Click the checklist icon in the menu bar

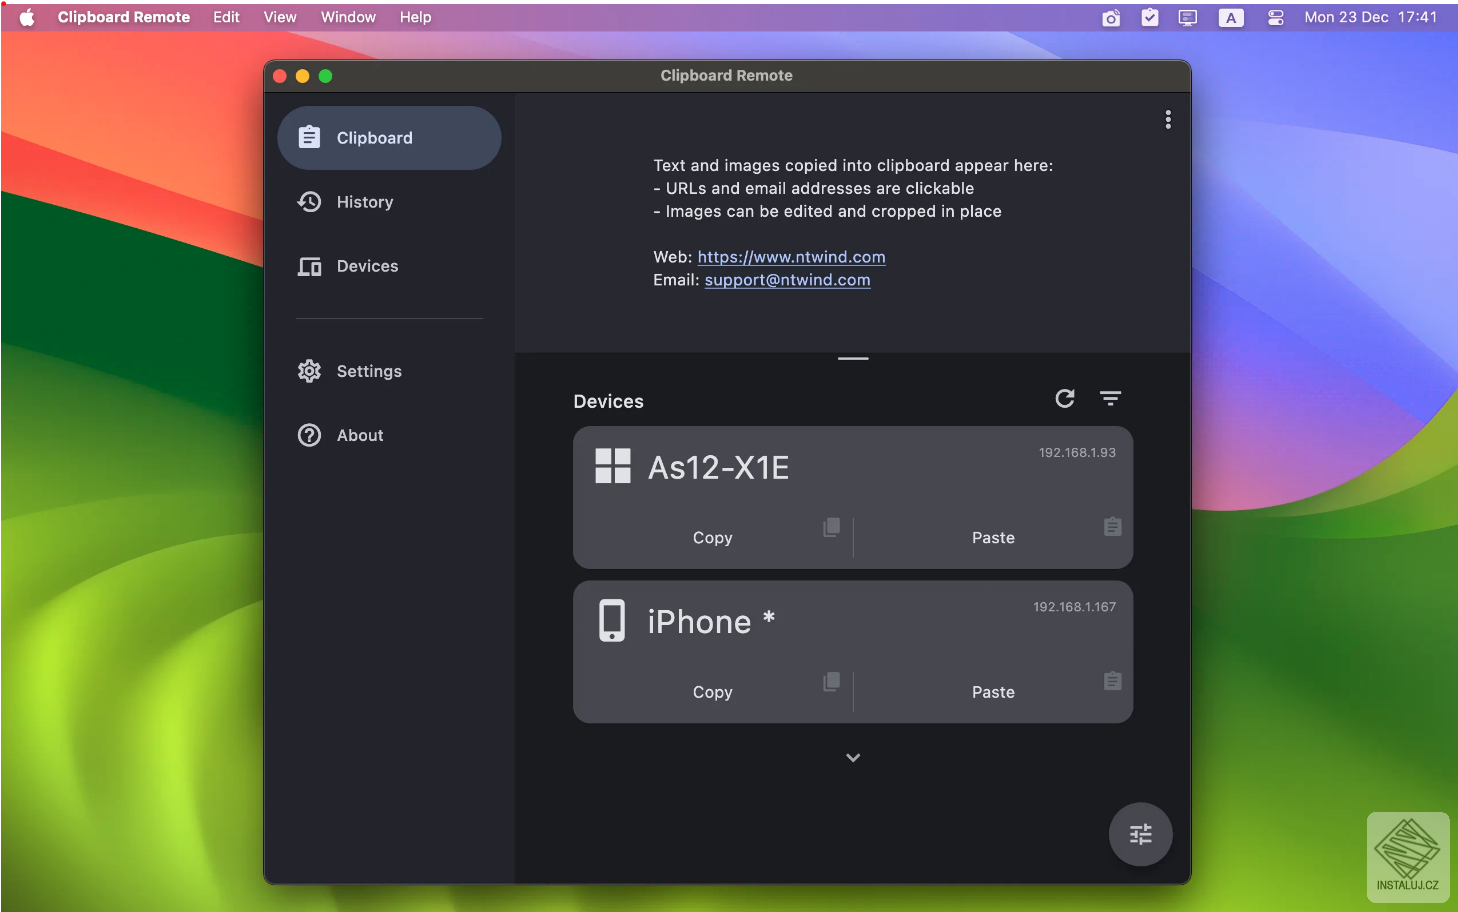tap(1150, 17)
